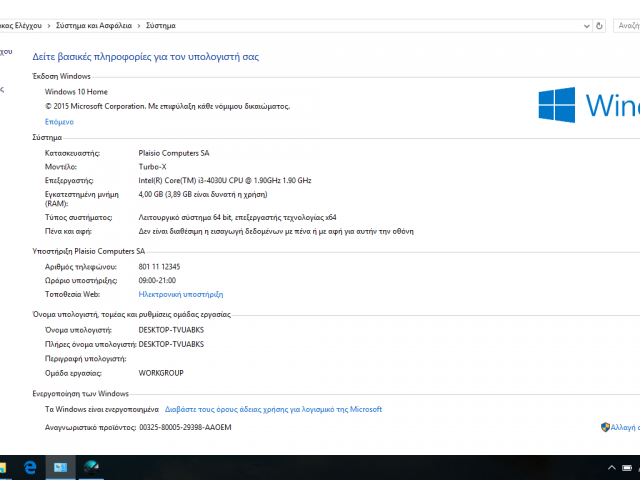Screen dimensions: 640x480
Task: Show hidden system tray icons
Action: [x=611, y=468]
